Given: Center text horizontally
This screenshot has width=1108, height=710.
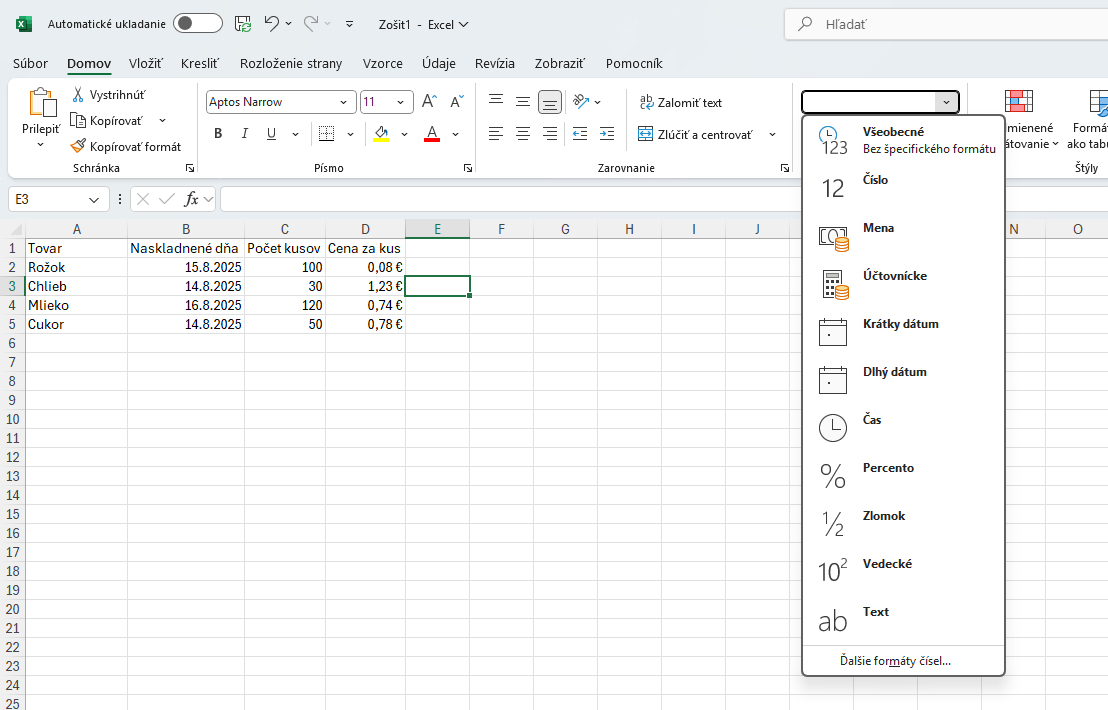Looking at the screenshot, I should [523, 134].
